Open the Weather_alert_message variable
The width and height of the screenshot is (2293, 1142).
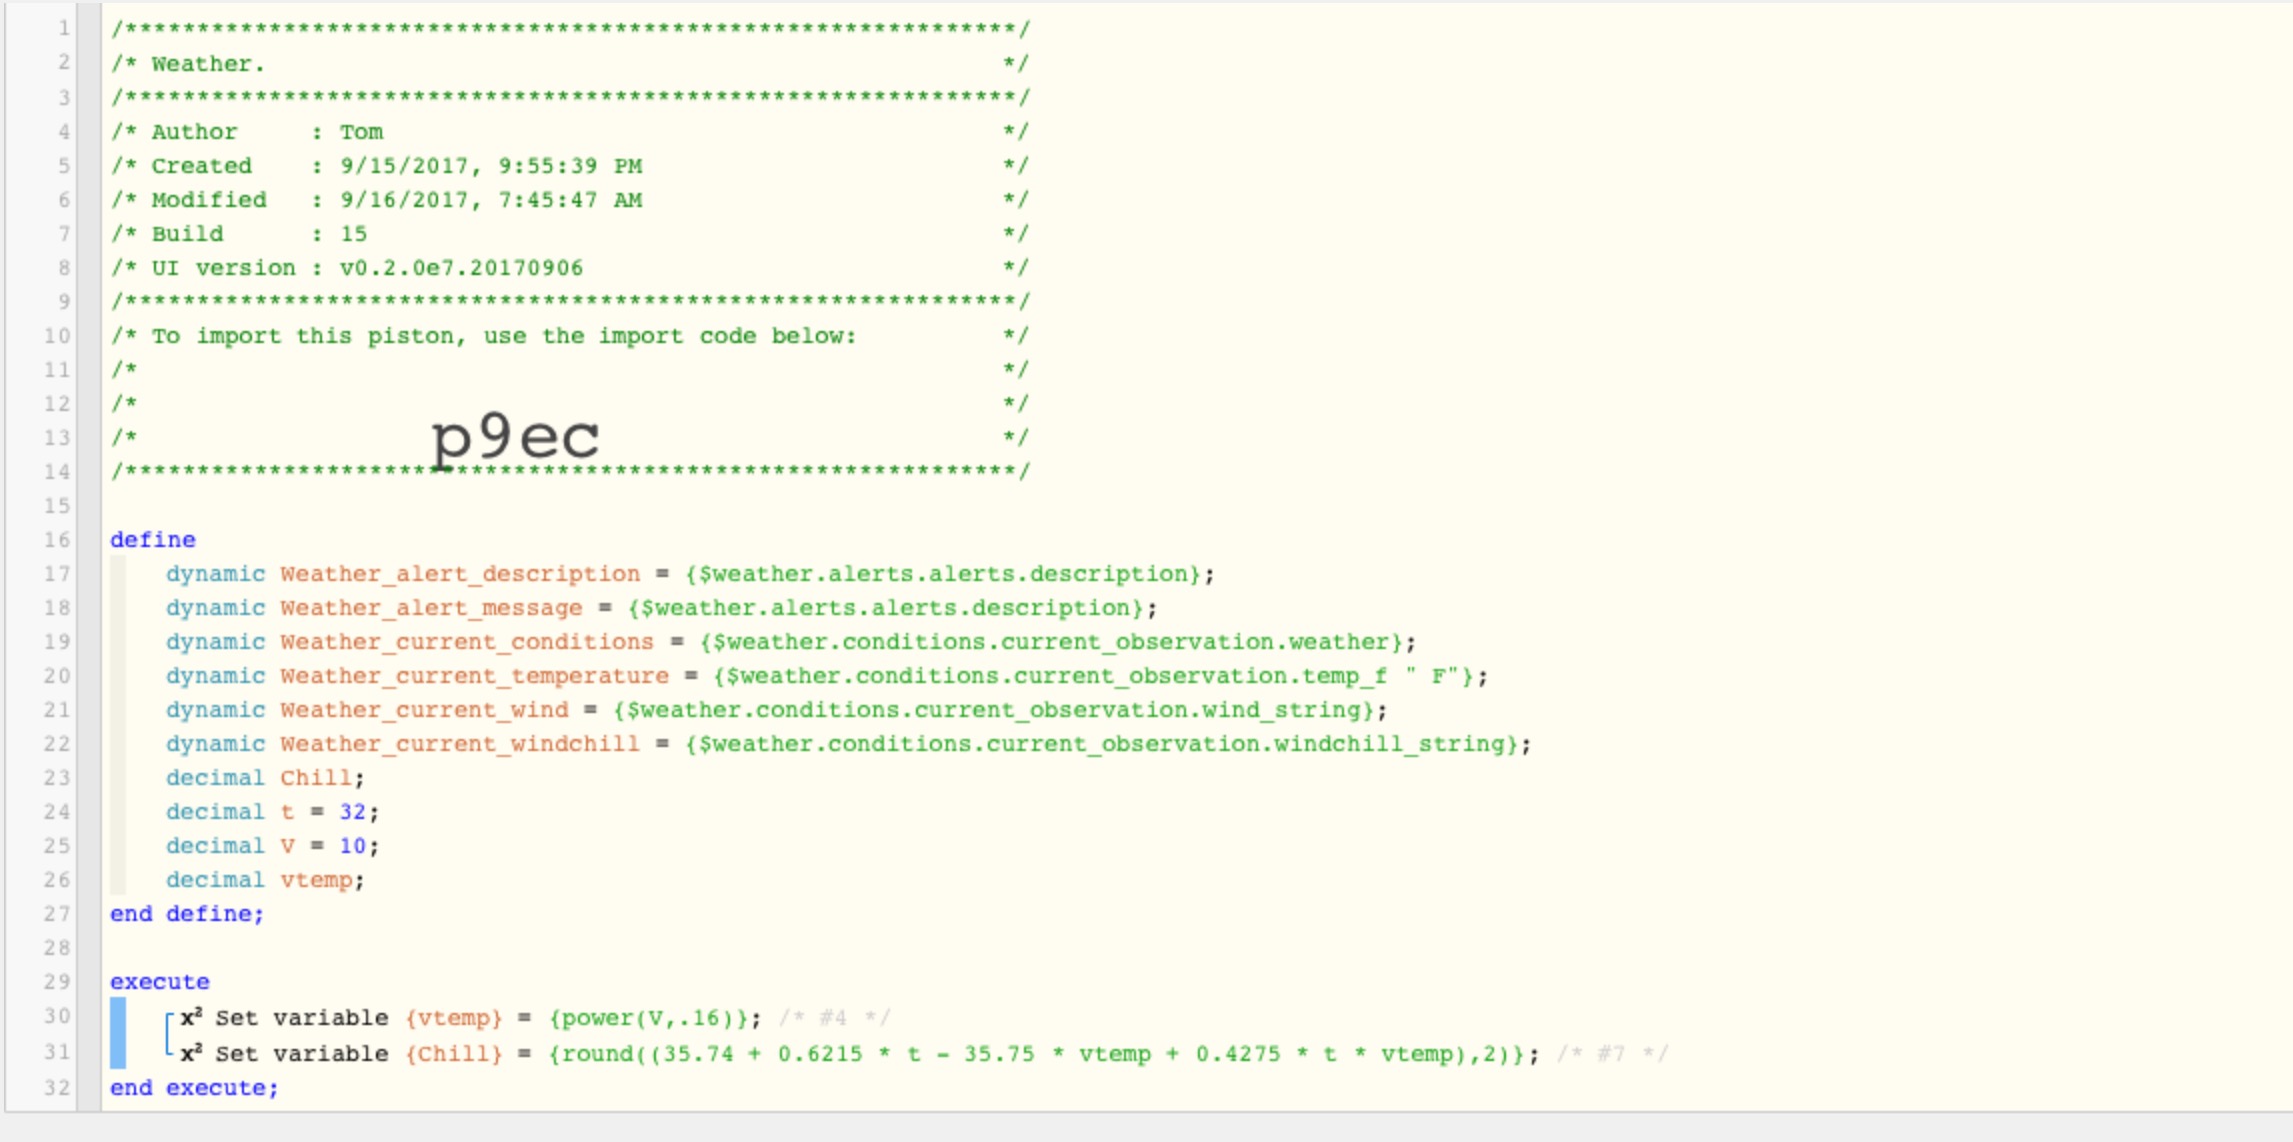(431, 608)
